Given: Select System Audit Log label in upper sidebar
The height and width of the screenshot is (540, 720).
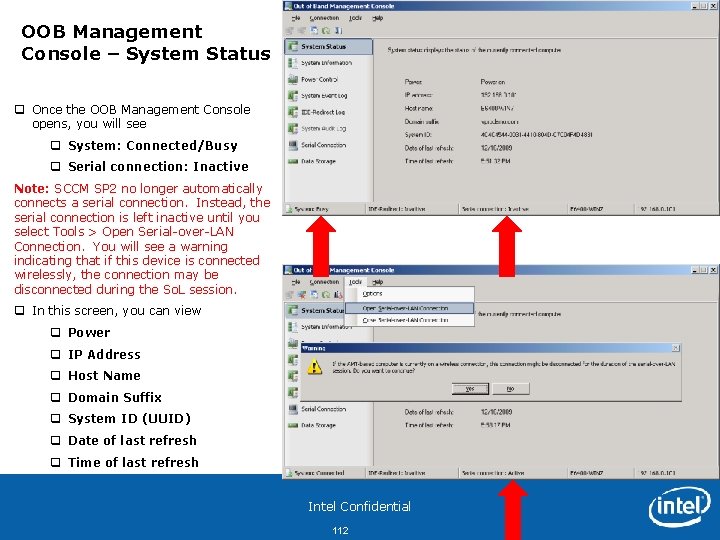Looking at the screenshot, I should click(323, 129).
